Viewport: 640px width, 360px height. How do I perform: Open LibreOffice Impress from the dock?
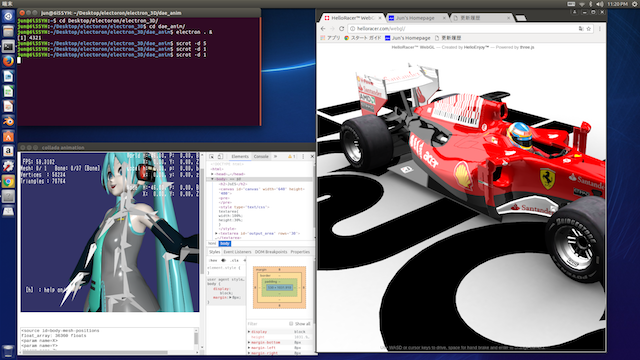pyautogui.click(x=8, y=107)
